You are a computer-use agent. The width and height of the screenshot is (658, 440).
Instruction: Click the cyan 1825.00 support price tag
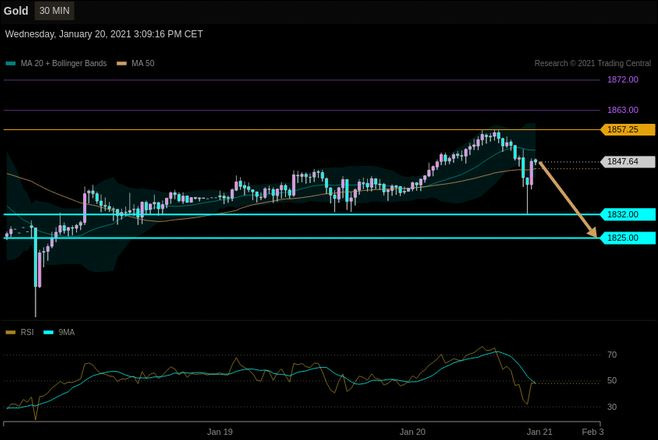(x=628, y=238)
